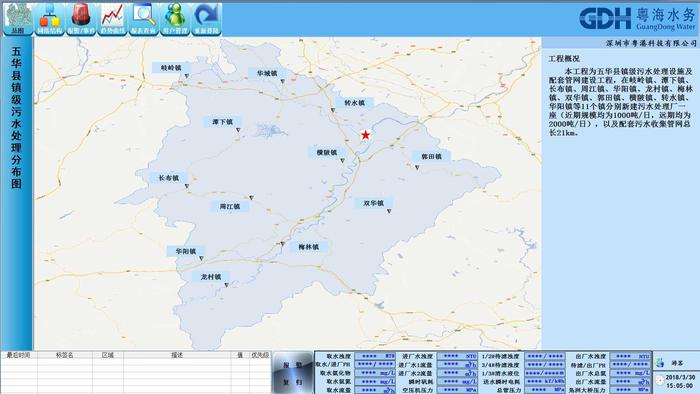Click the red star marker on map
This screenshot has height=394, width=700.
(365, 135)
